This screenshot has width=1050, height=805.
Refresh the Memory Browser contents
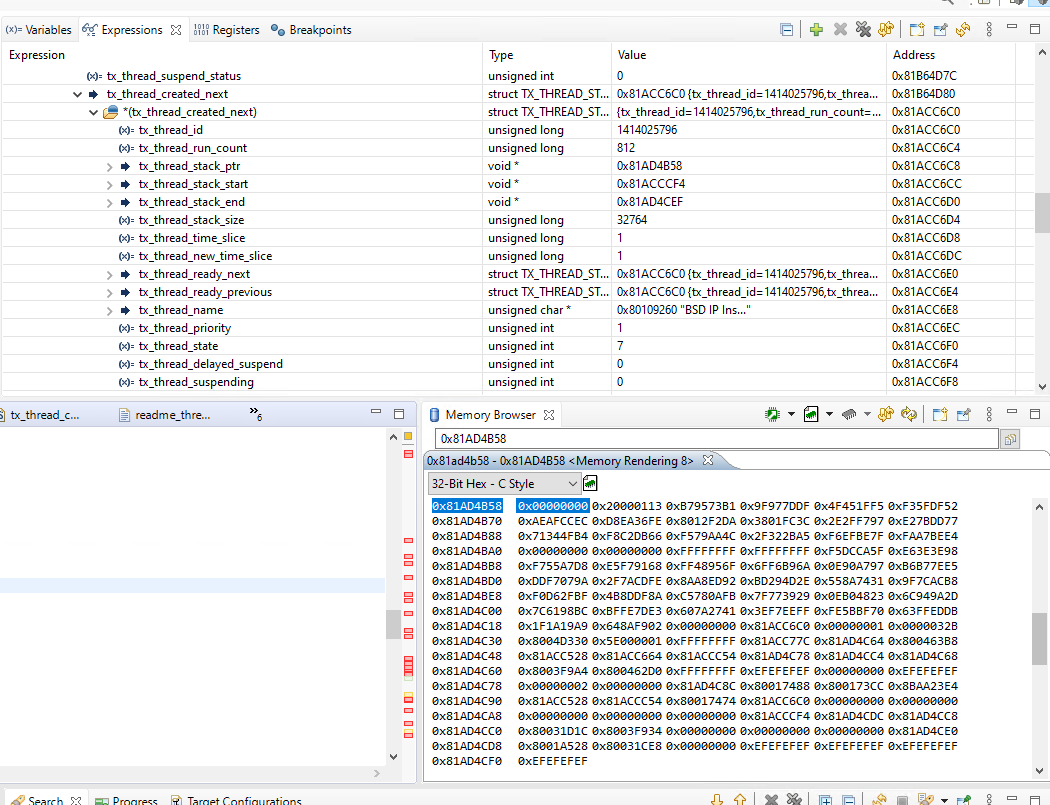point(909,413)
